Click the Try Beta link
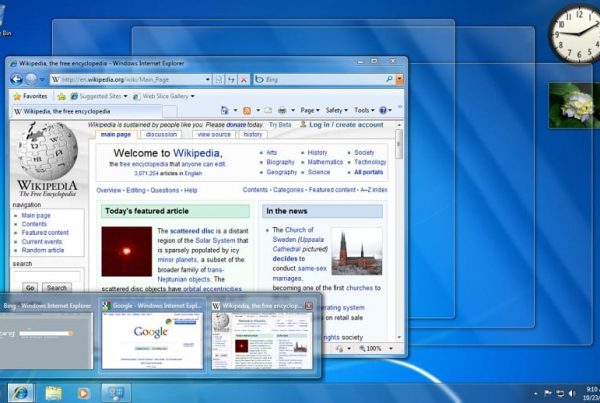 [280, 125]
